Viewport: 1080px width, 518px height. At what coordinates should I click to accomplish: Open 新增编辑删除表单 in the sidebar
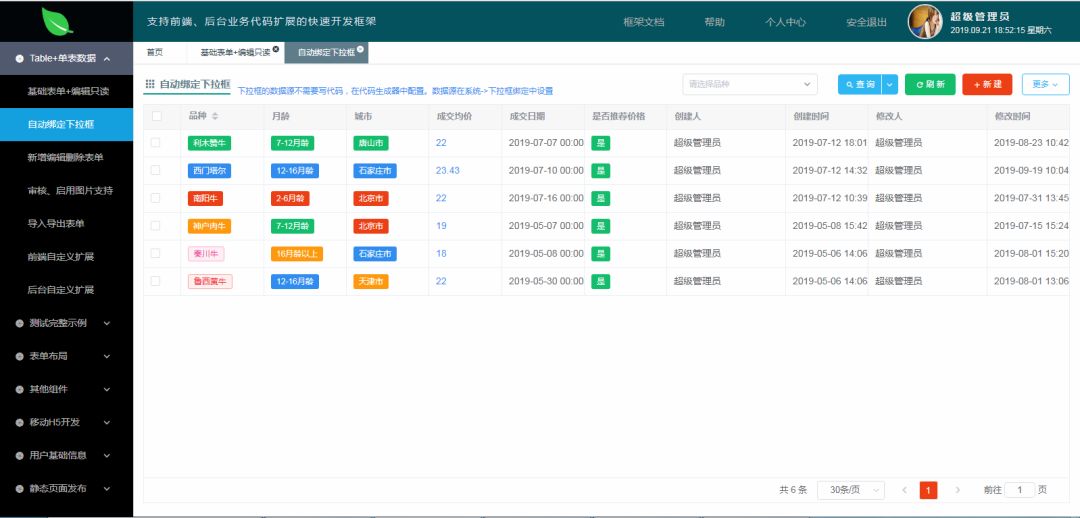[67, 158]
